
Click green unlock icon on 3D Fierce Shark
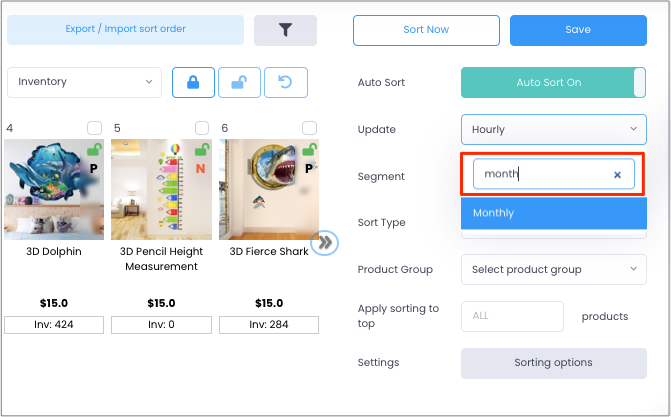(x=310, y=149)
